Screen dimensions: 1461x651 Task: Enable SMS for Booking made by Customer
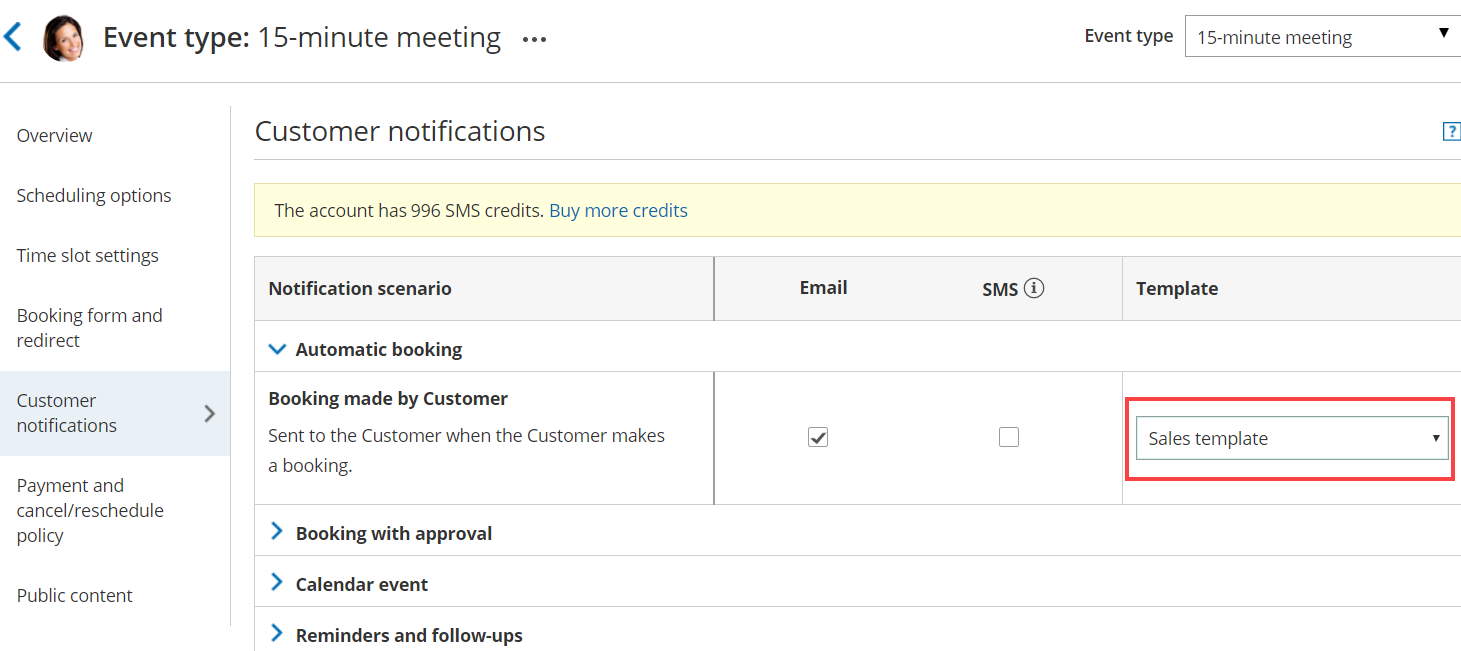tap(1009, 437)
